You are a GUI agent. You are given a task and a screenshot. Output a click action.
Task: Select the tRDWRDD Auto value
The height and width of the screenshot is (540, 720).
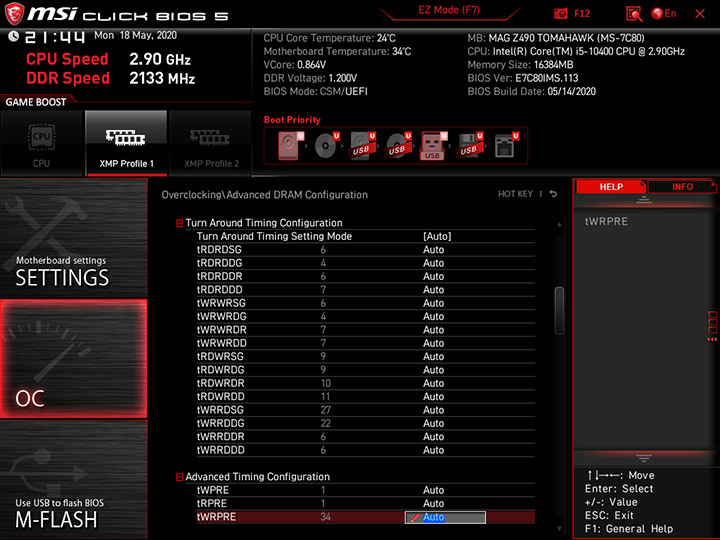(433, 396)
